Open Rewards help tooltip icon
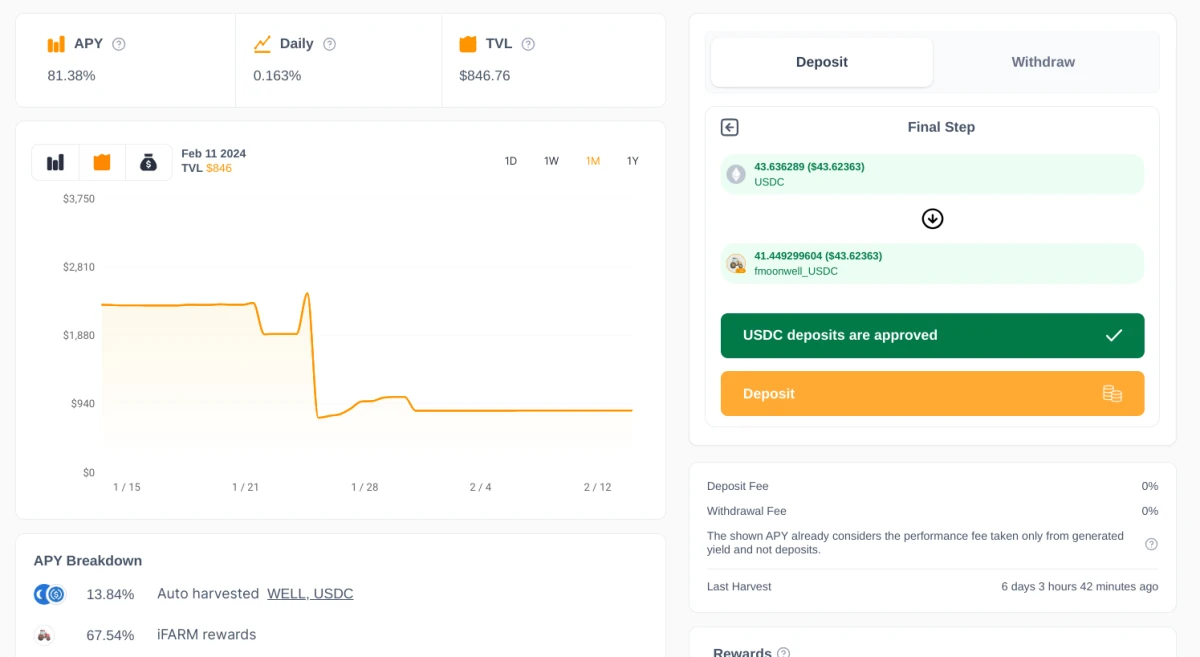Image resolution: width=1200 pixels, height=657 pixels. (783, 653)
